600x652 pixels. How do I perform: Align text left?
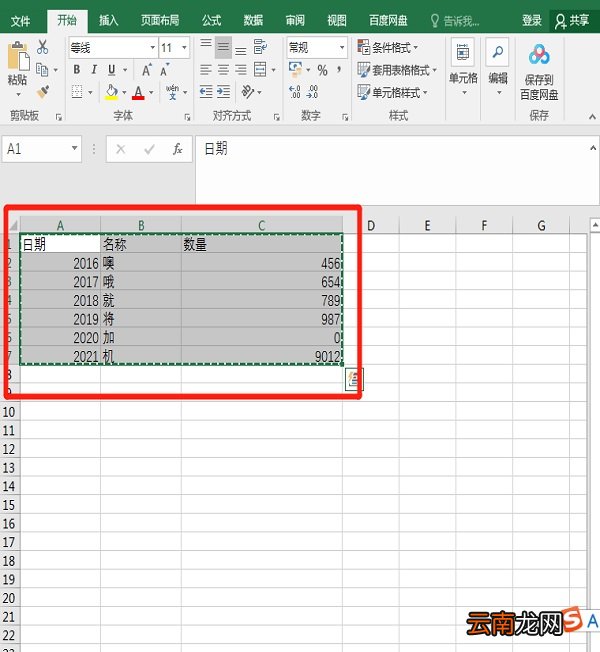[206, 70]
